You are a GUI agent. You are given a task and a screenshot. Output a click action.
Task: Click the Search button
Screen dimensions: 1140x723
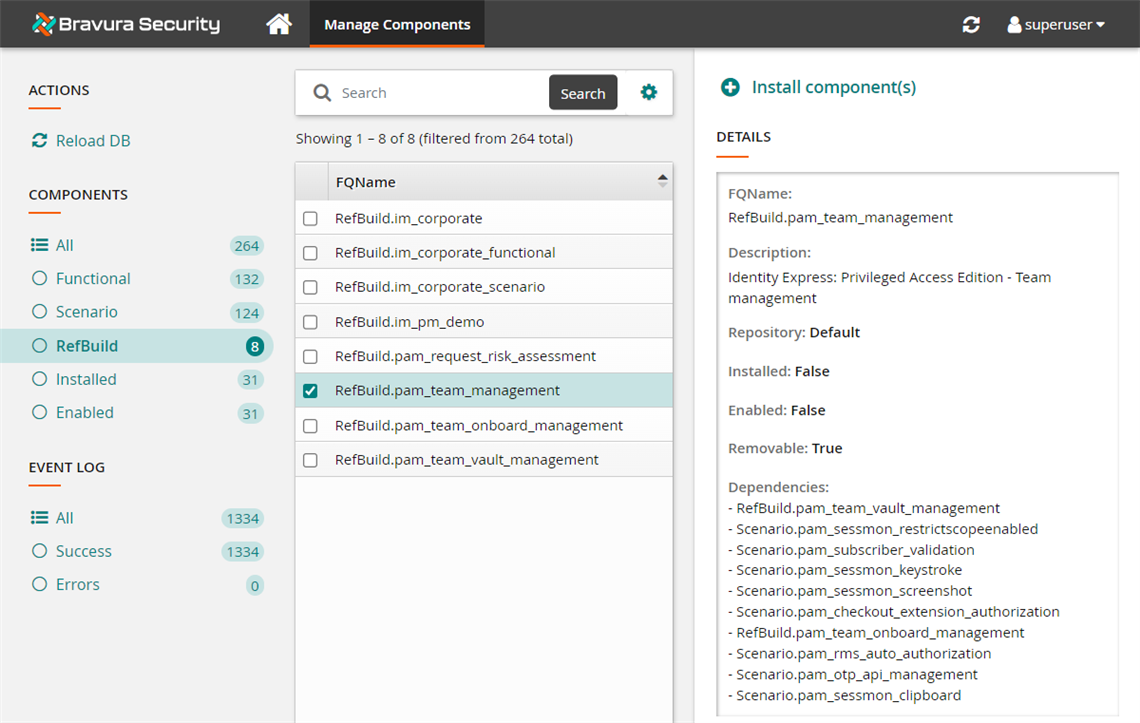point(583,92)
